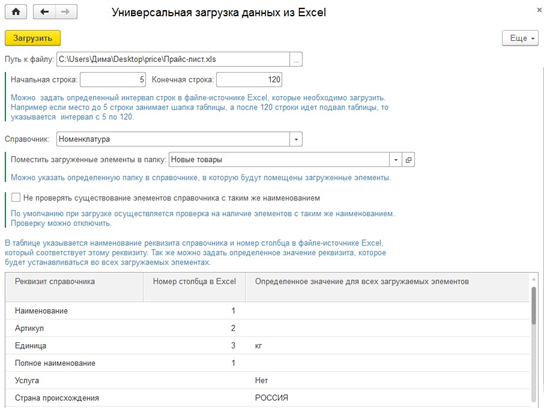Select the Услуга row value Нет
This screenshot has height=409, width=544.
click(261, 381)
